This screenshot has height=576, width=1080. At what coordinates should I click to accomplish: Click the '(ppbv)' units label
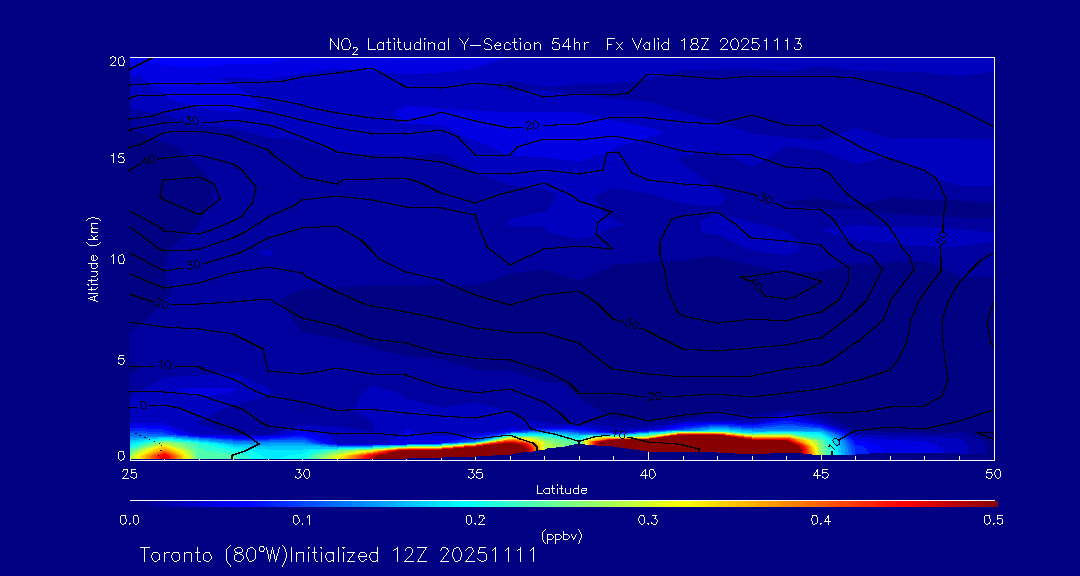click(x=561, y=536)
